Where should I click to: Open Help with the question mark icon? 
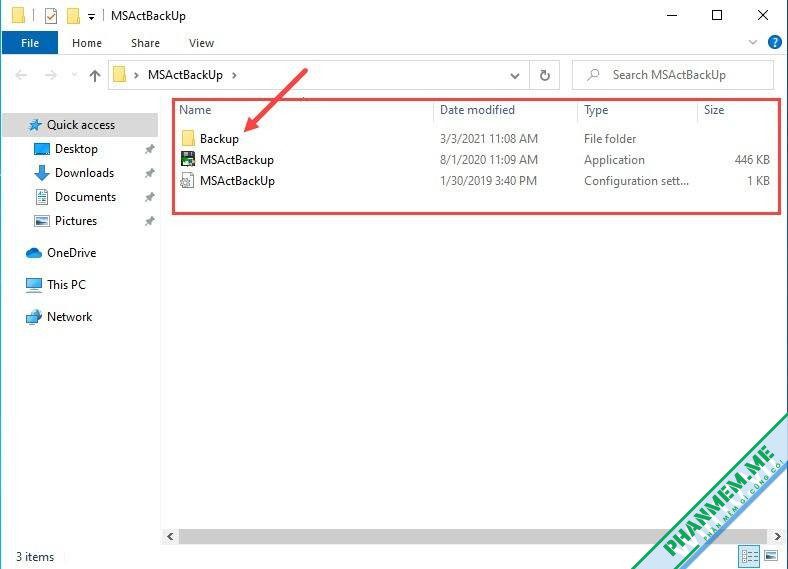774,42
